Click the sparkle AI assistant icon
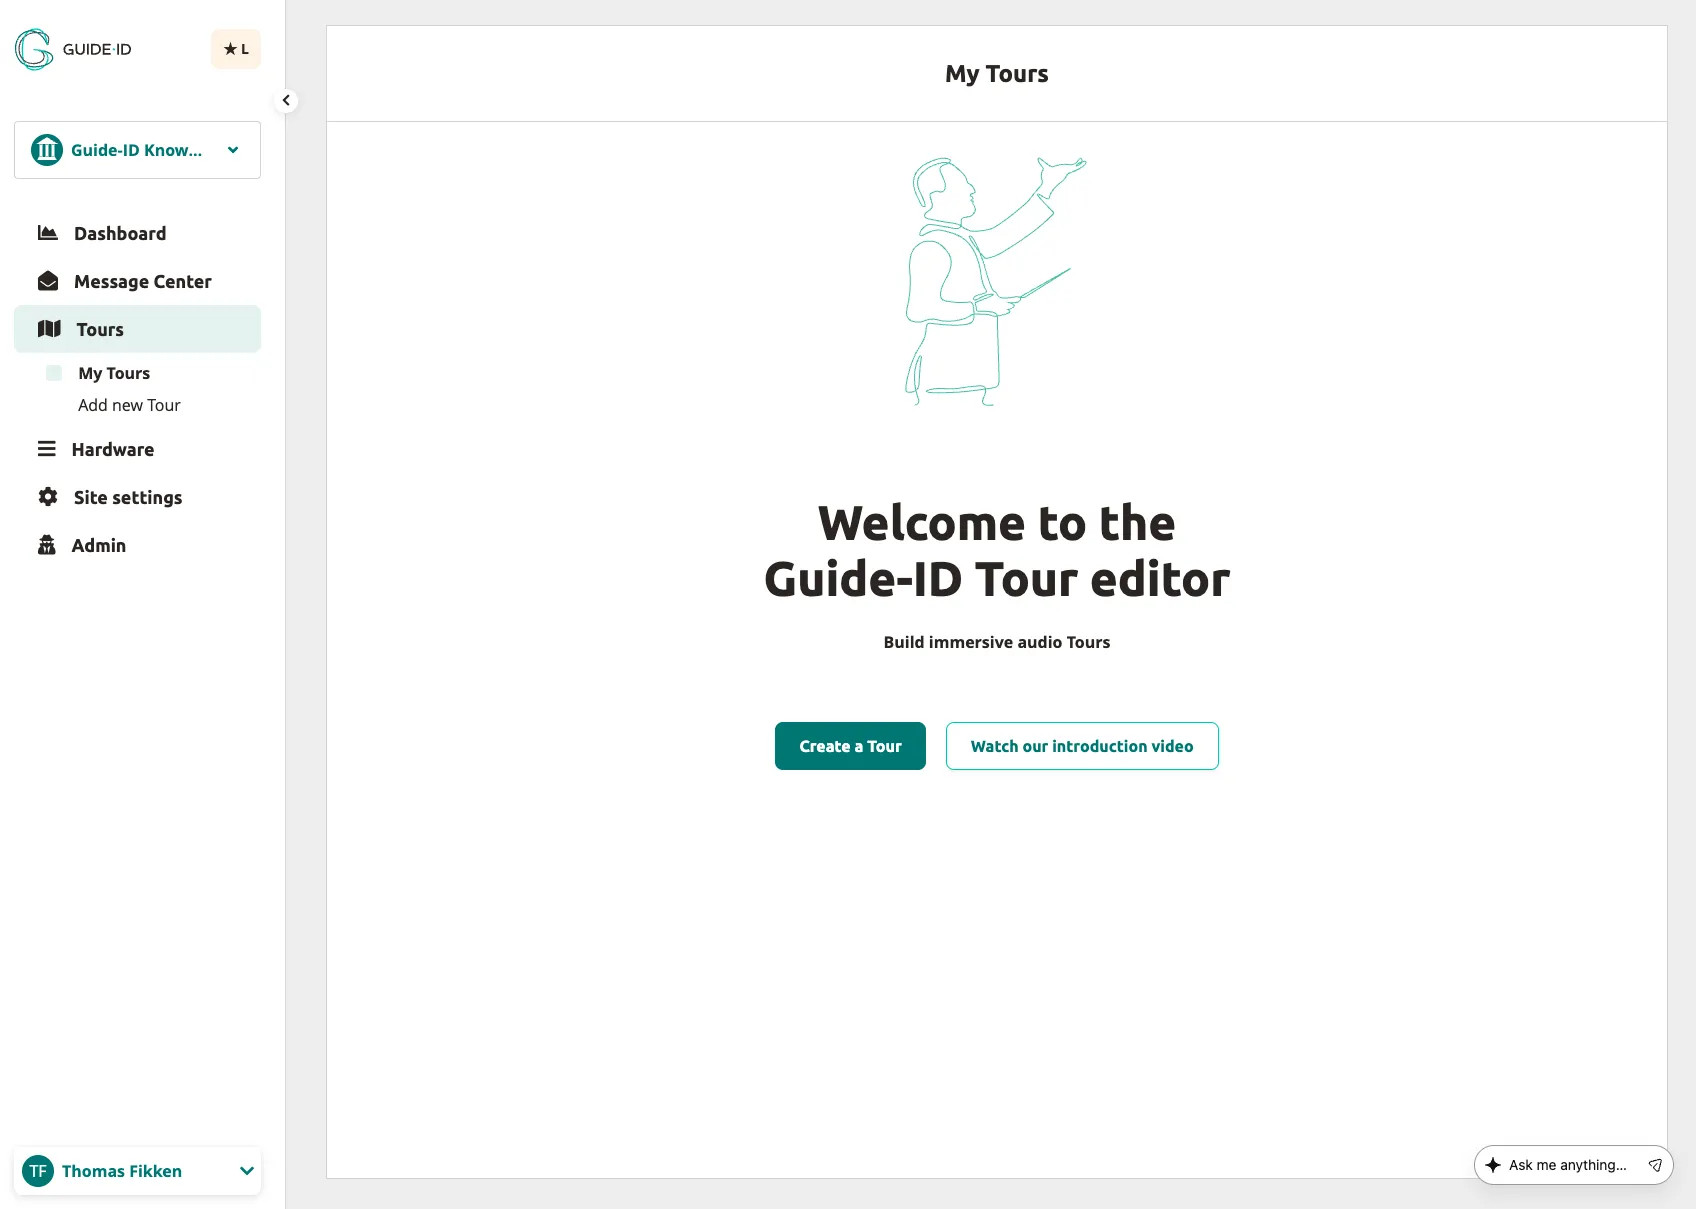Screen dimensions: 1696x1209 click(x=1493, y=1165)
